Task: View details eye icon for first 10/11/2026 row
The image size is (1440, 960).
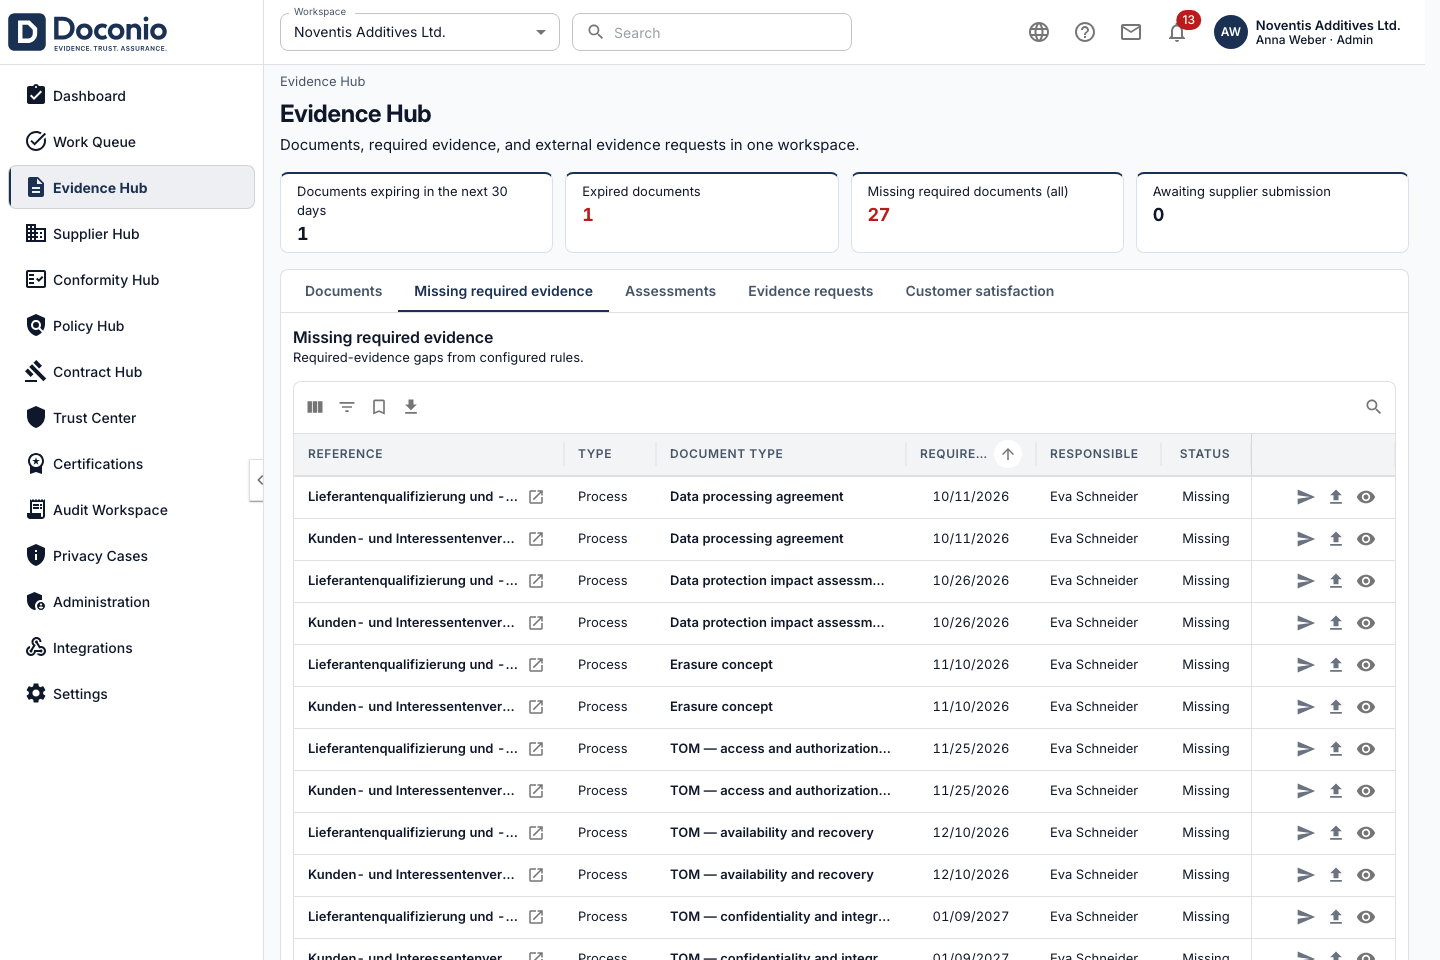Action: [x=1366, y=497]
